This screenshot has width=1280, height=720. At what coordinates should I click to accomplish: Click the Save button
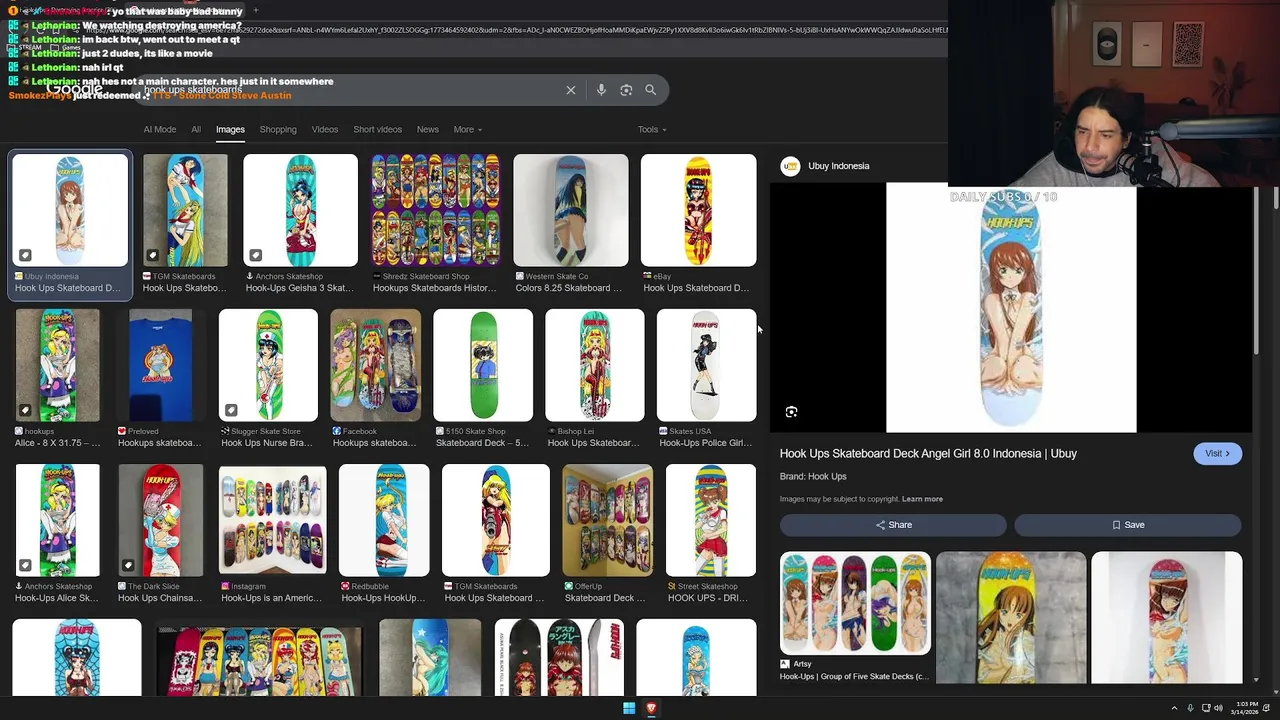1128,525
